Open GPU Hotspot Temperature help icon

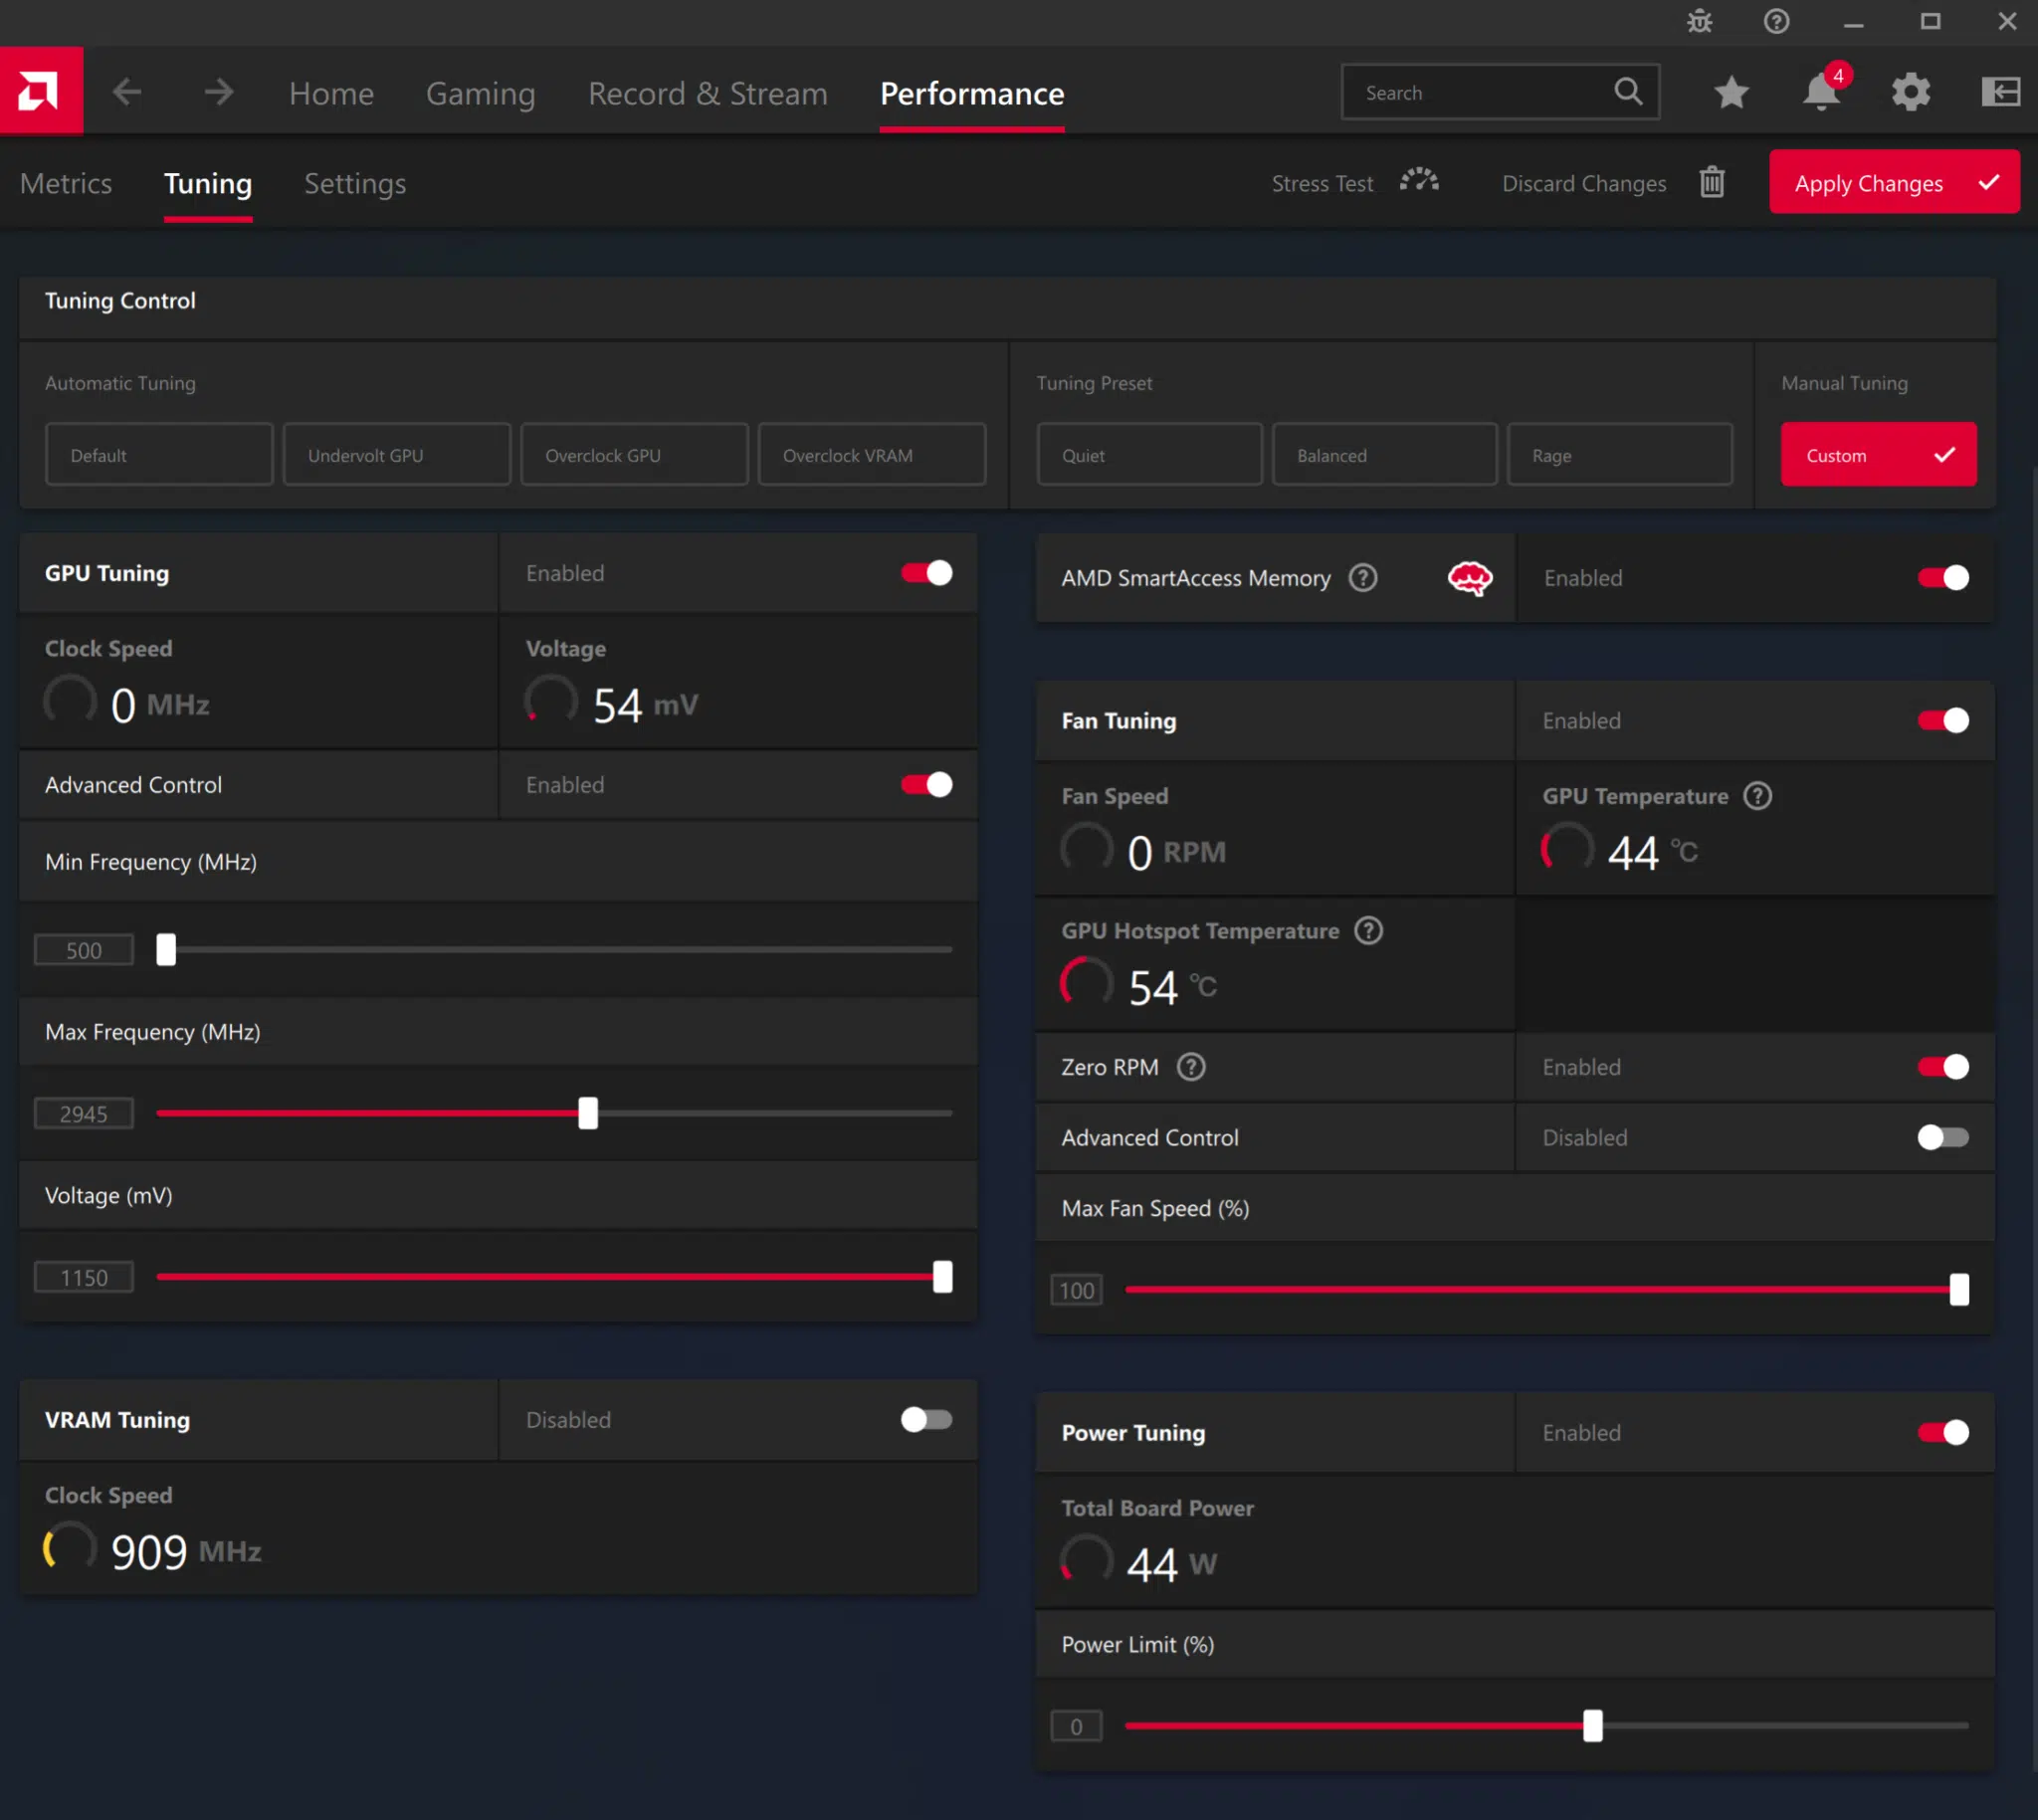point(1368,931)
